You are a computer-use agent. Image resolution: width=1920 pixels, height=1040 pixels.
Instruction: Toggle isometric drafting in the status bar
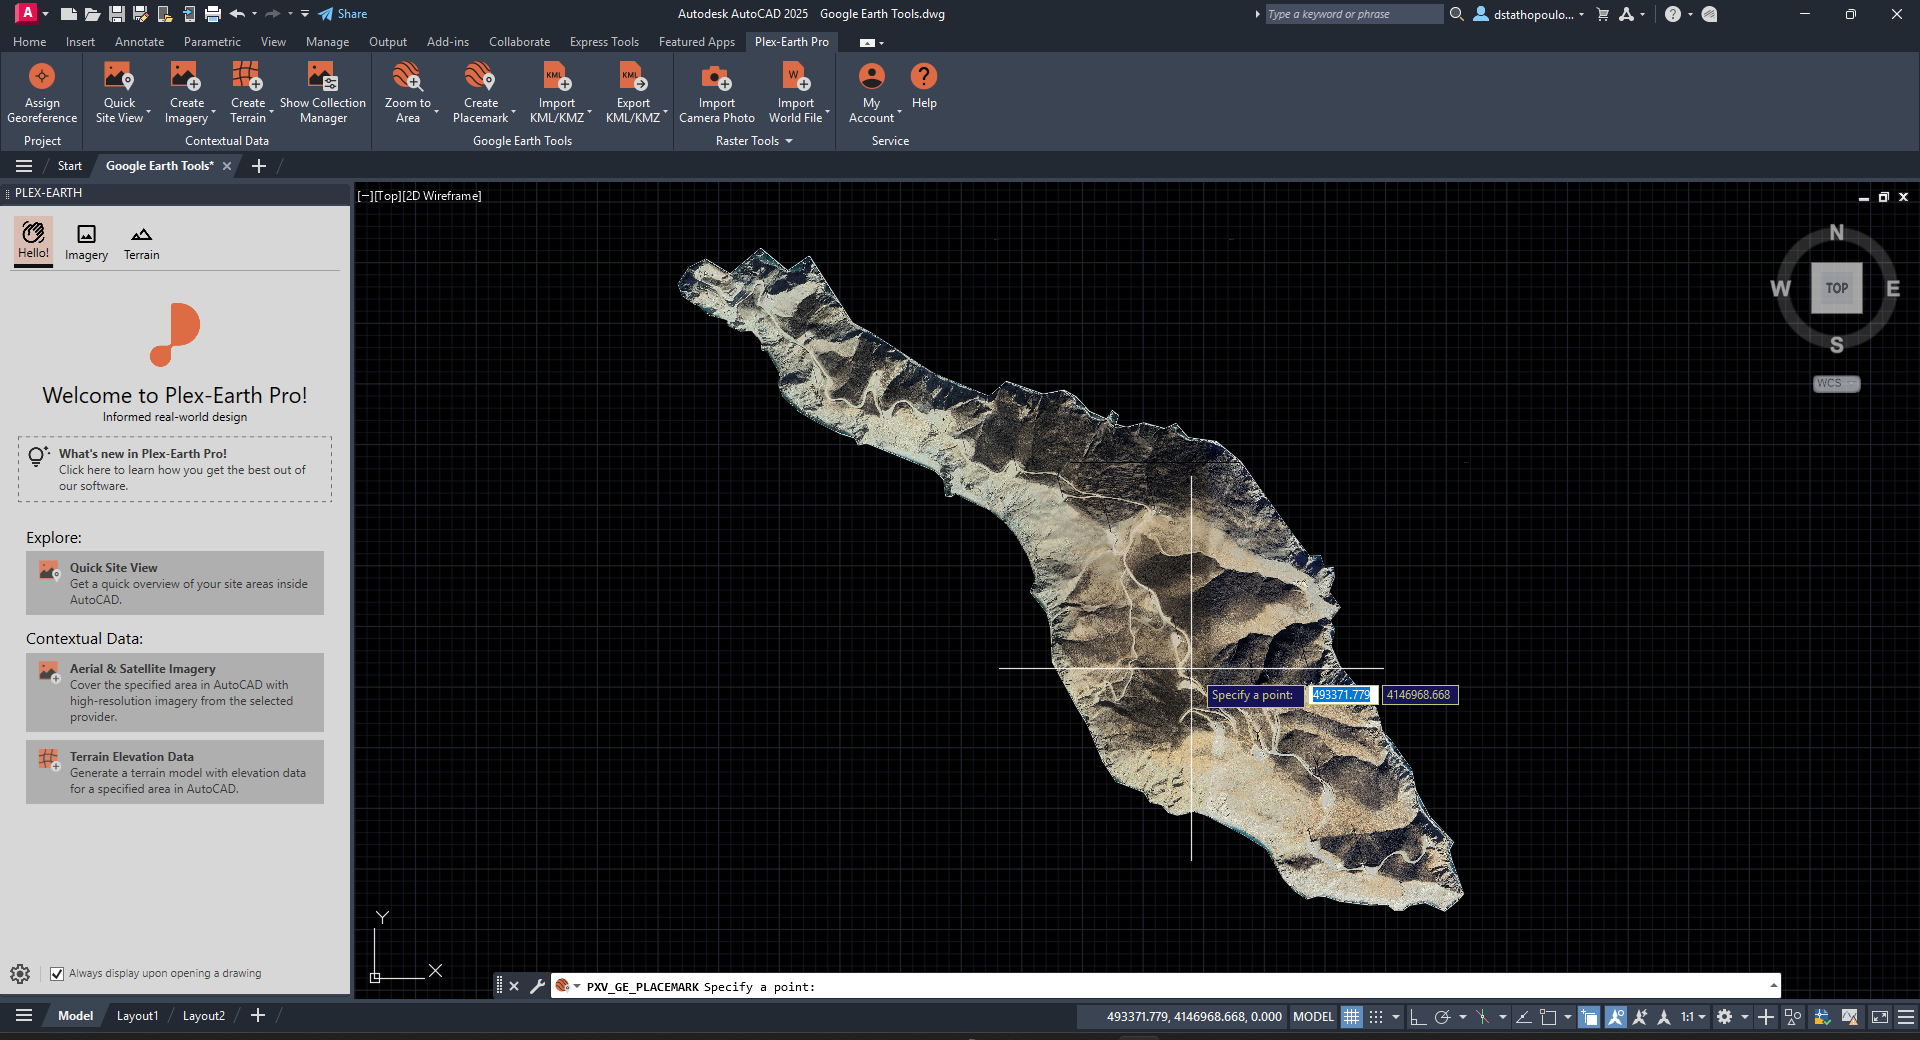pyautogui.click(x=1482, y=1017)
